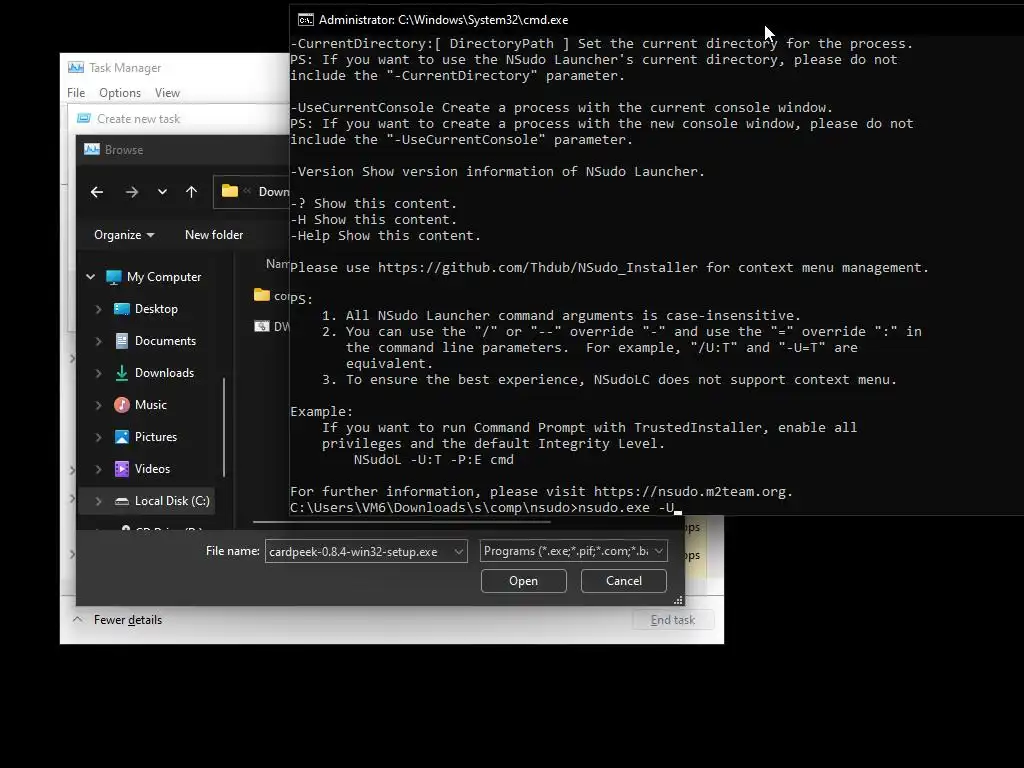Click Cancel button in Browse dialog
The width and height of the screenshot is (1024, 768).
624,581
